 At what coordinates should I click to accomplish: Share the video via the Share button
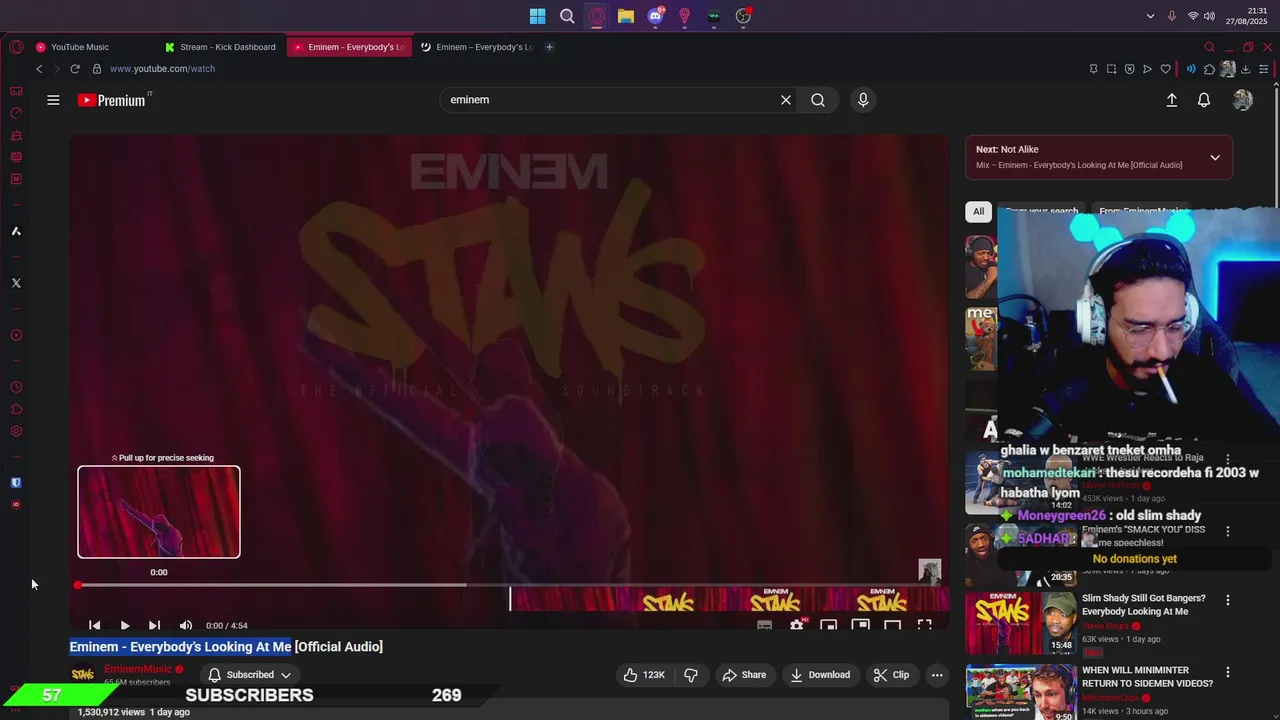tap(744, 675)
